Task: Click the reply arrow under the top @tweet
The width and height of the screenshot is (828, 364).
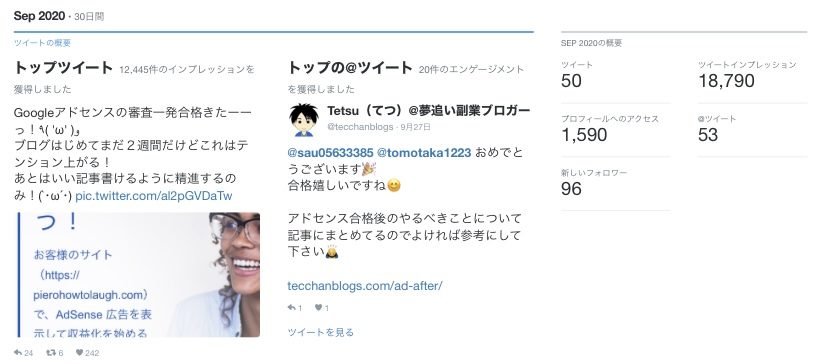Action: pyautogui.click(x=291, y=307)
